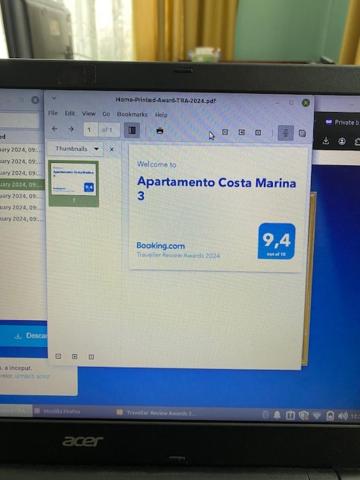Click the tray icon between Wi-Fi and volume
Image resolution: width=360 pixels, height=480 pixels.
click(x=330, y=416)
